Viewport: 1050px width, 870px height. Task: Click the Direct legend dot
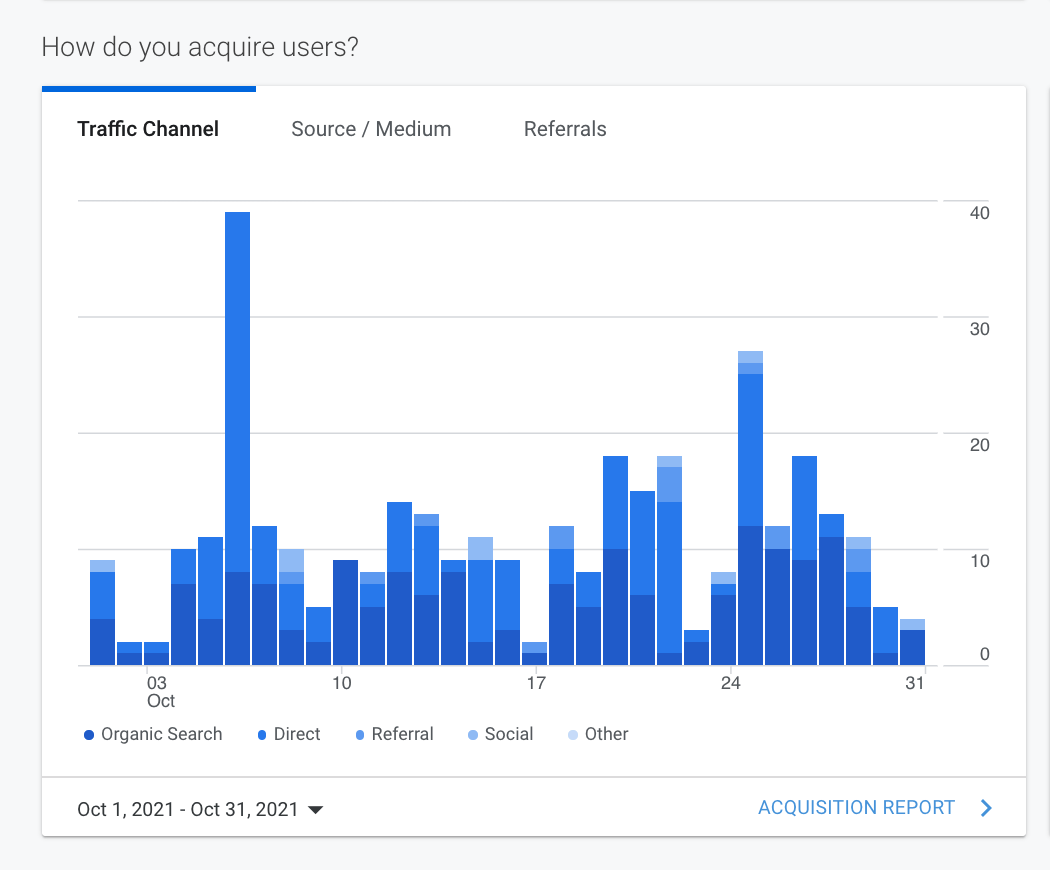coord(262,735)
